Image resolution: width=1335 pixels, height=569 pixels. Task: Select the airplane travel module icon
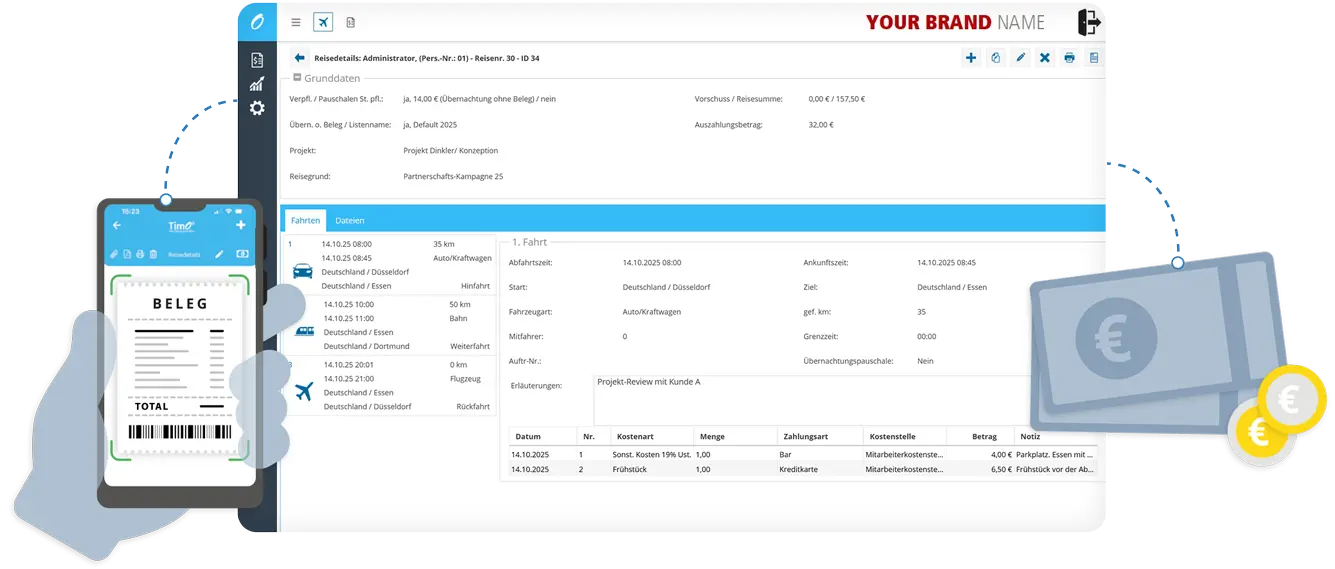click(323, 22)
